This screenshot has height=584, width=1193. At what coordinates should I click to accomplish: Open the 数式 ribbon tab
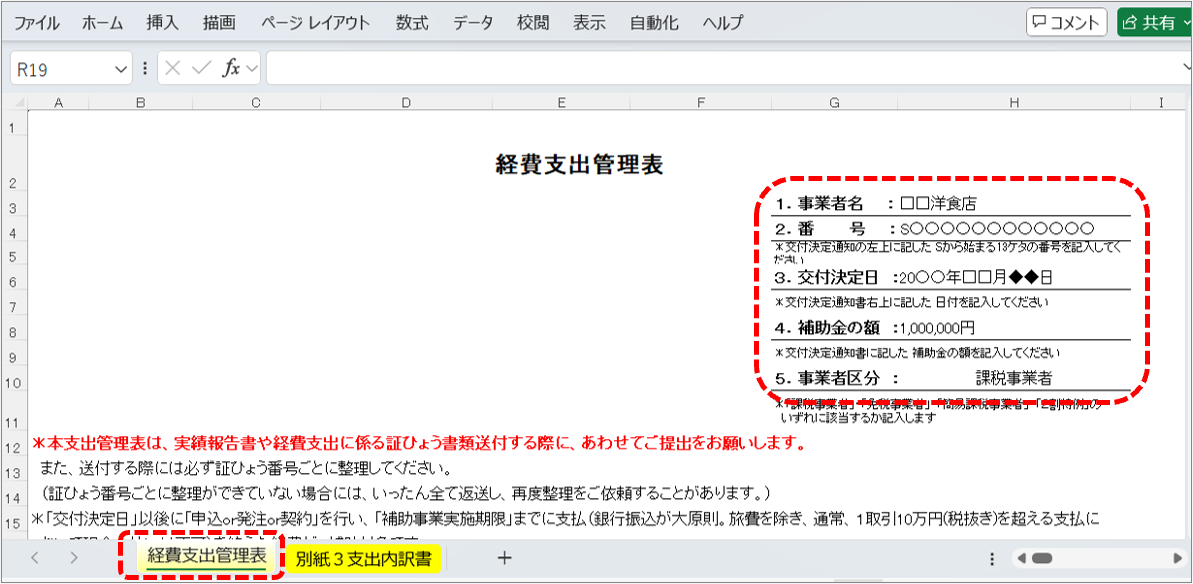point(411,22)
